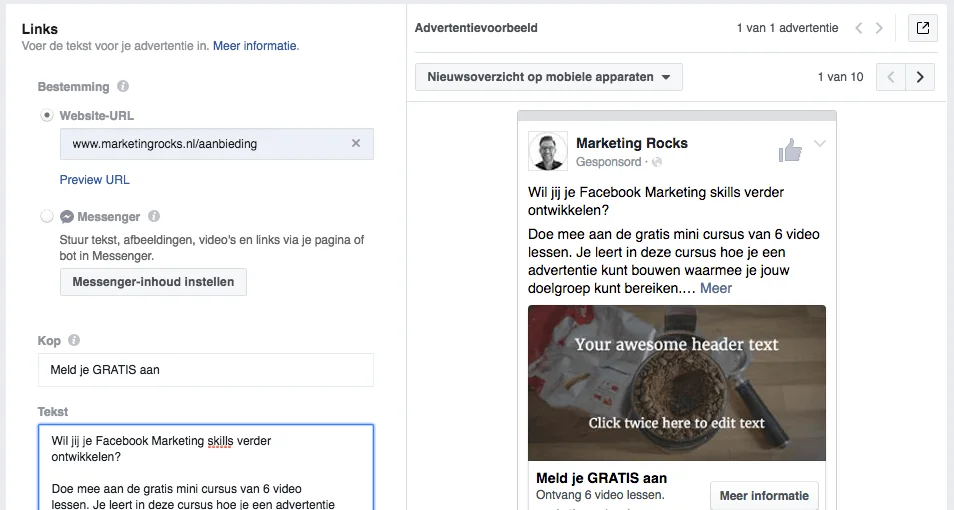Click info icon next to Bestemming

point(123,87)
